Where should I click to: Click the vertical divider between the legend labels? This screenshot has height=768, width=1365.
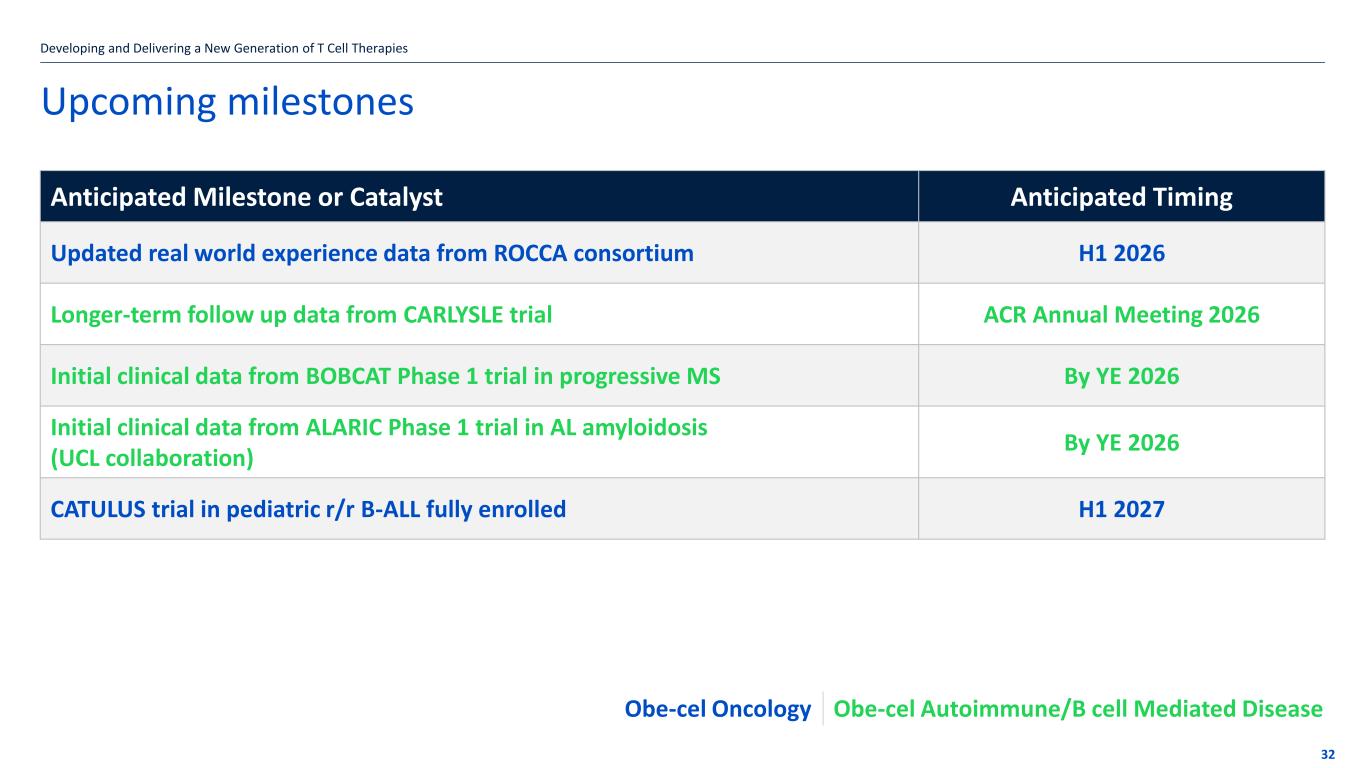(822, 708)
